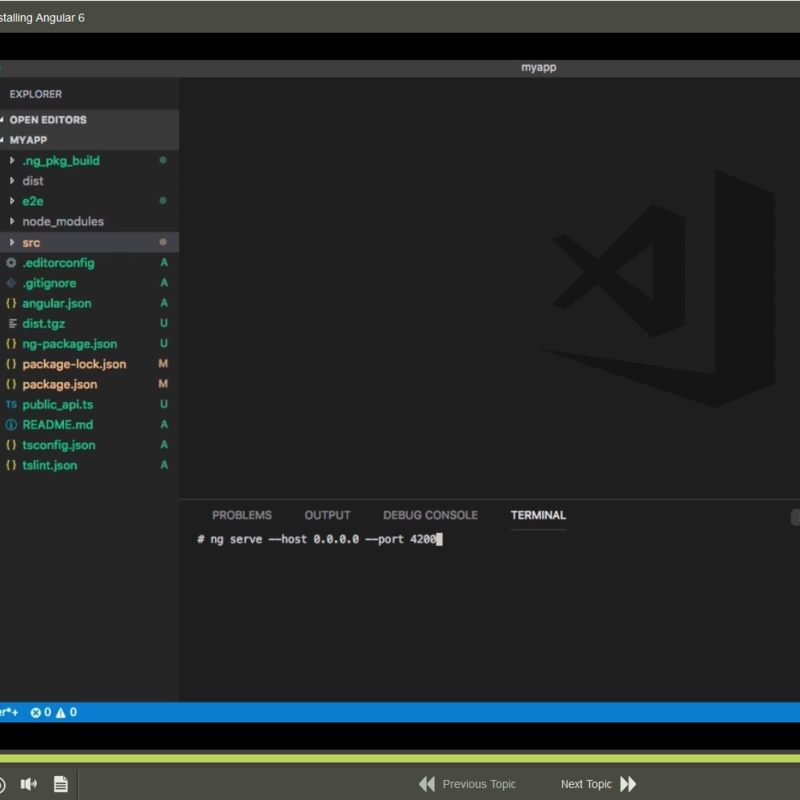Expand the e2e folder arrow
This screenshot has height=800, width=800.
click(12, 201)
